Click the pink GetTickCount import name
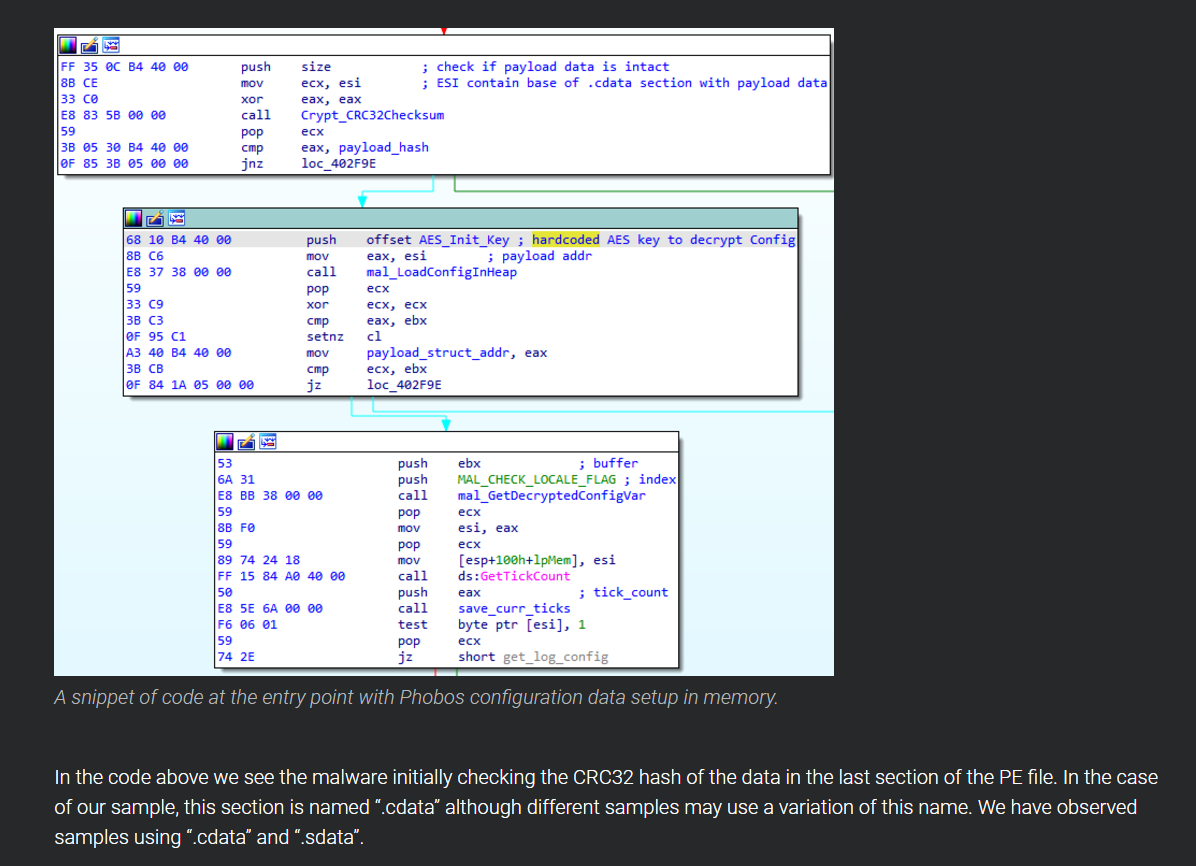Image resolution: width=1196 pixels, height=866 pixels. (x=526, y=576)
